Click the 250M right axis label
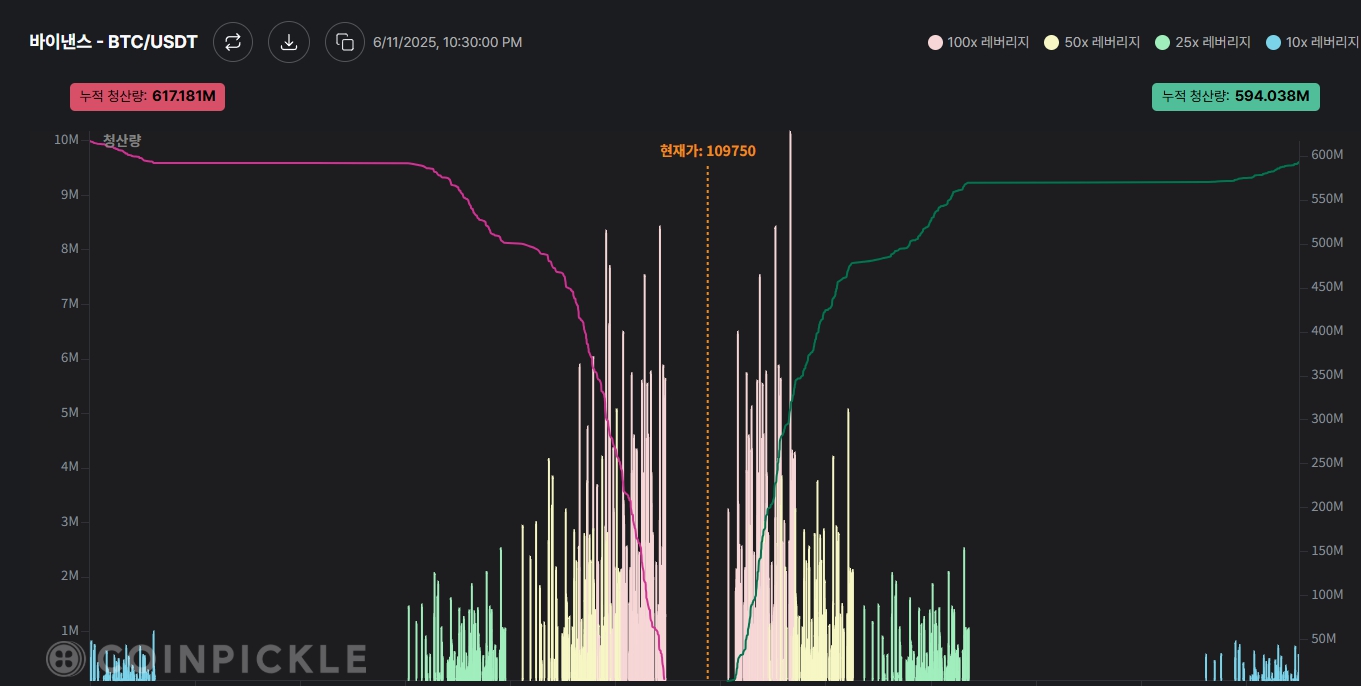This screenshot has height=686, width=1361. pos(1326,463)
